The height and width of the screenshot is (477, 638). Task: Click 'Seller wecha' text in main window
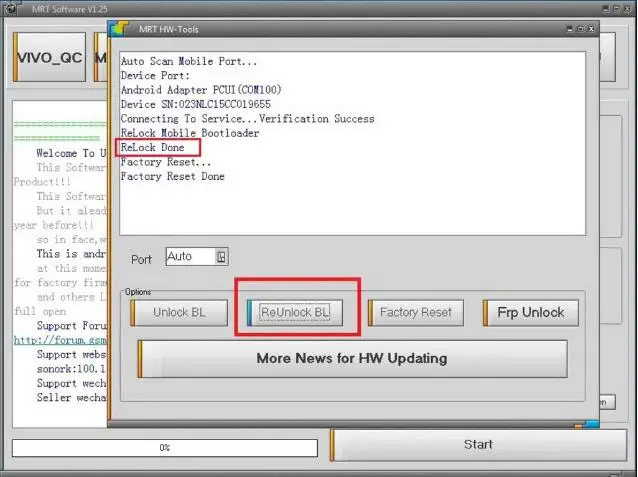click(x=72, y=398)
